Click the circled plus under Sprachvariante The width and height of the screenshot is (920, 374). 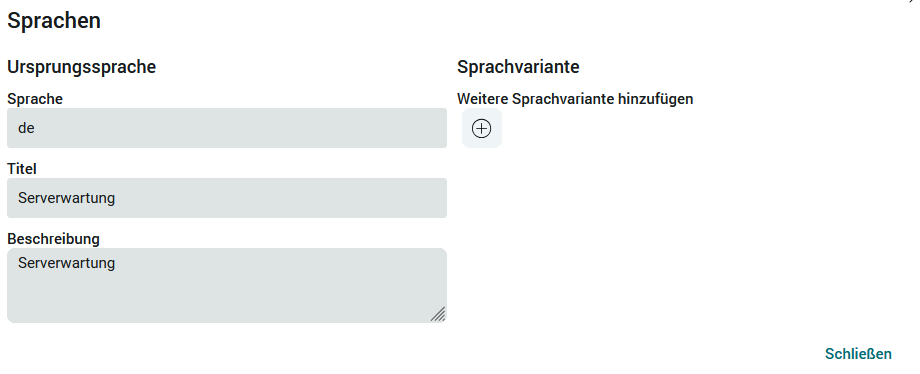[482, 128]
